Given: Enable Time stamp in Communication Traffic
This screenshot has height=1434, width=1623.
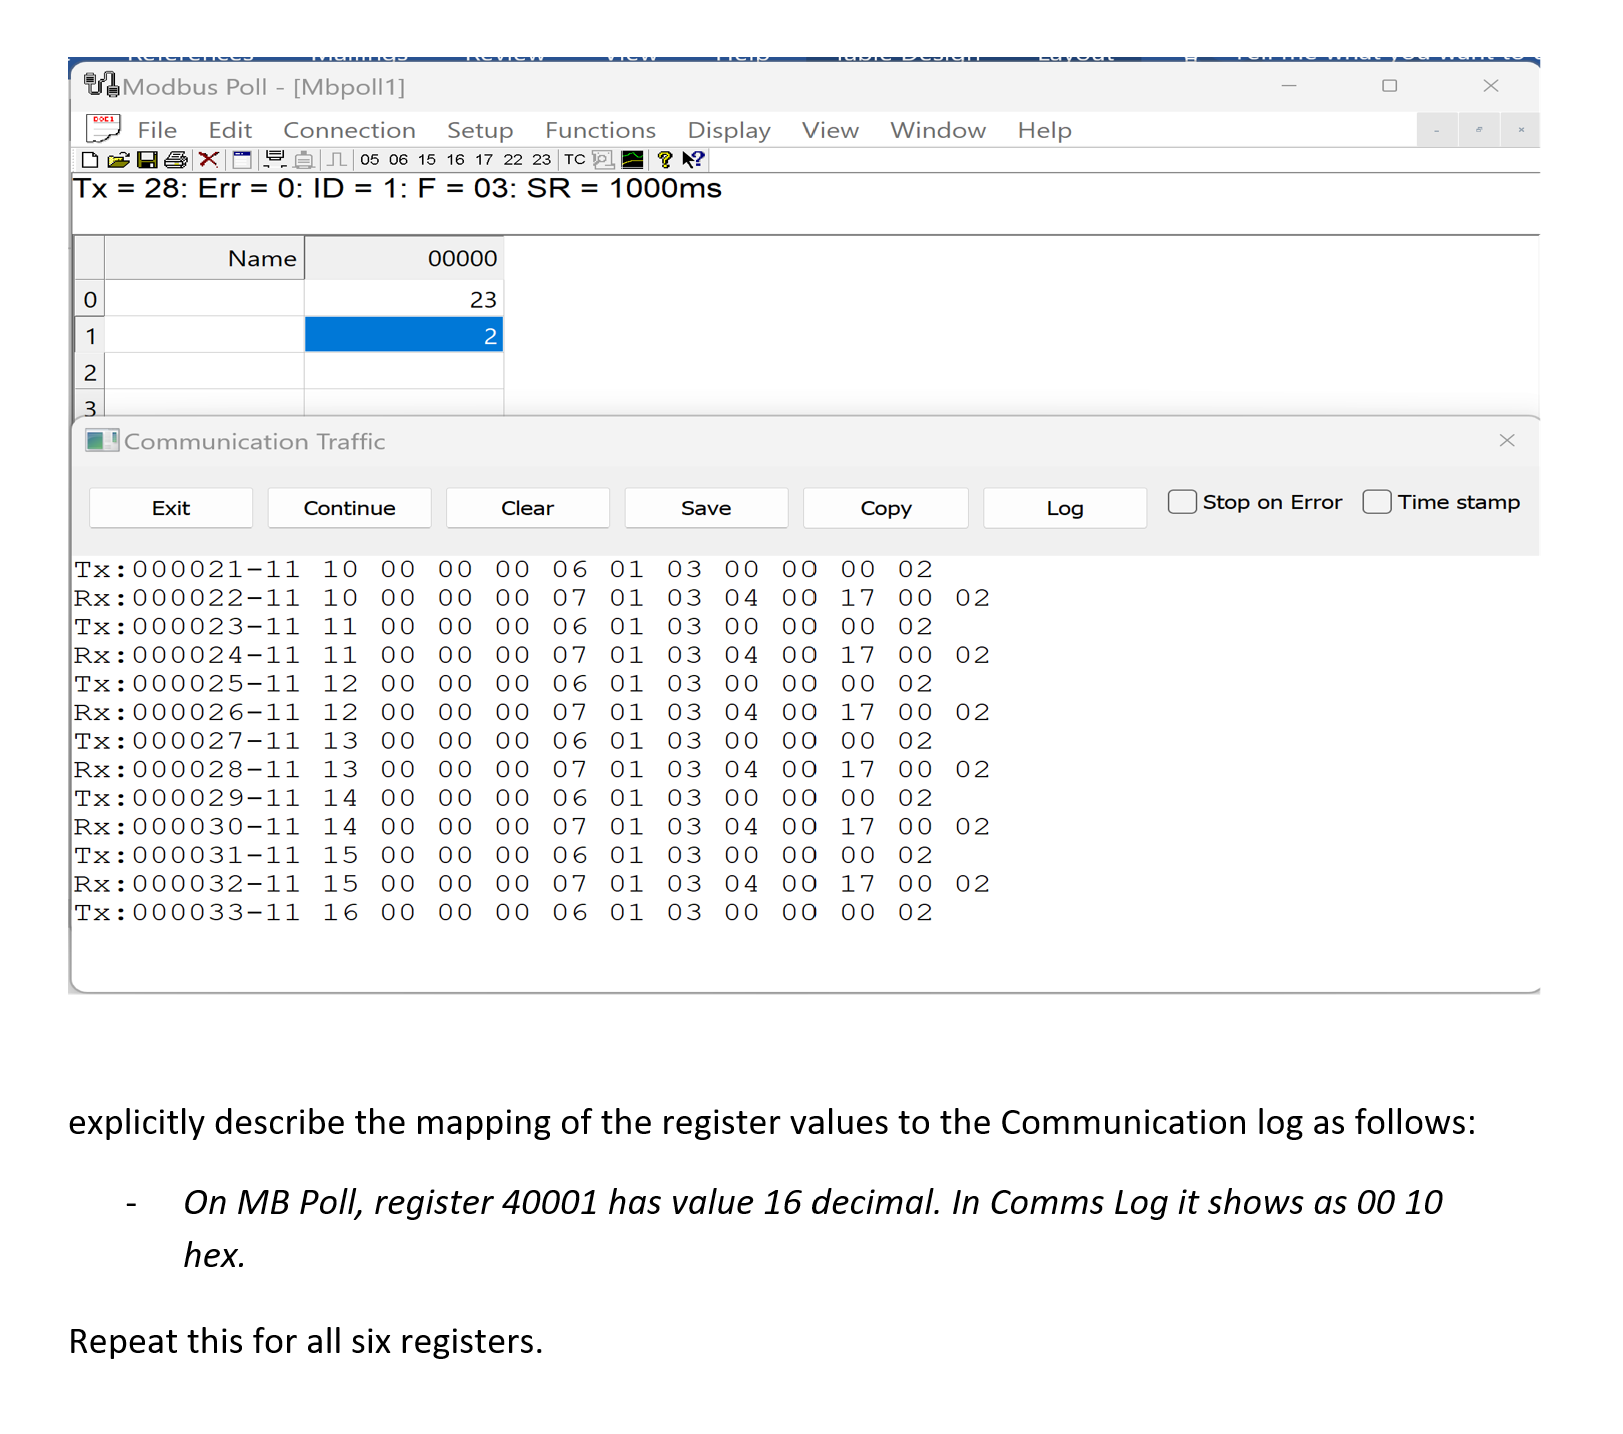Looking at the screenshot, I should 1378,502.
